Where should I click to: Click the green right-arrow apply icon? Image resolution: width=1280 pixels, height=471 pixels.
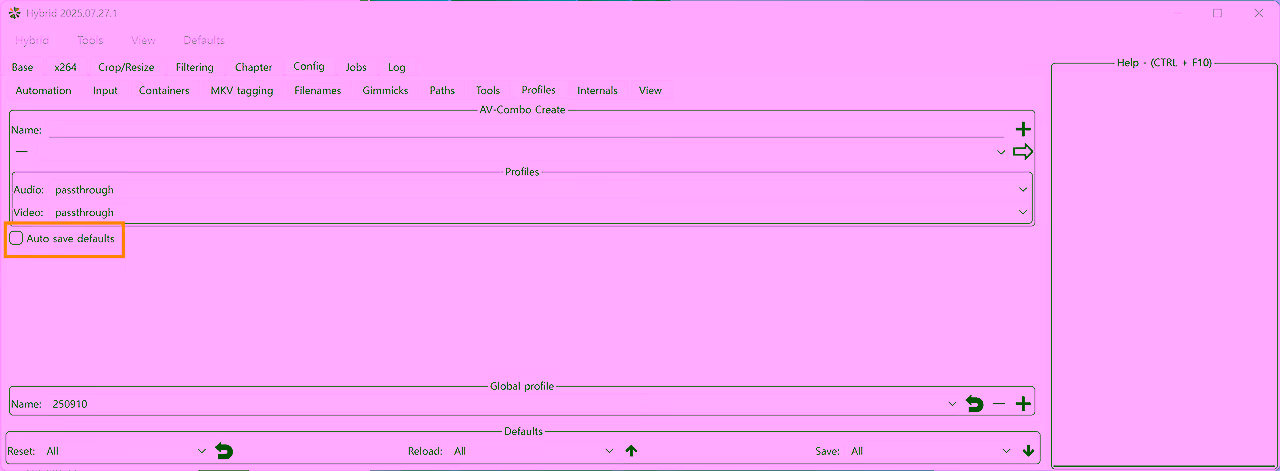point(1023,152)
